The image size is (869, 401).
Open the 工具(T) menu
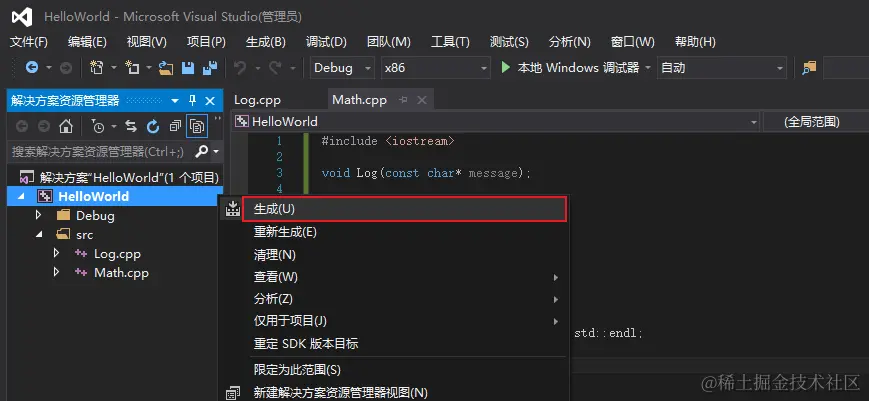450,42
